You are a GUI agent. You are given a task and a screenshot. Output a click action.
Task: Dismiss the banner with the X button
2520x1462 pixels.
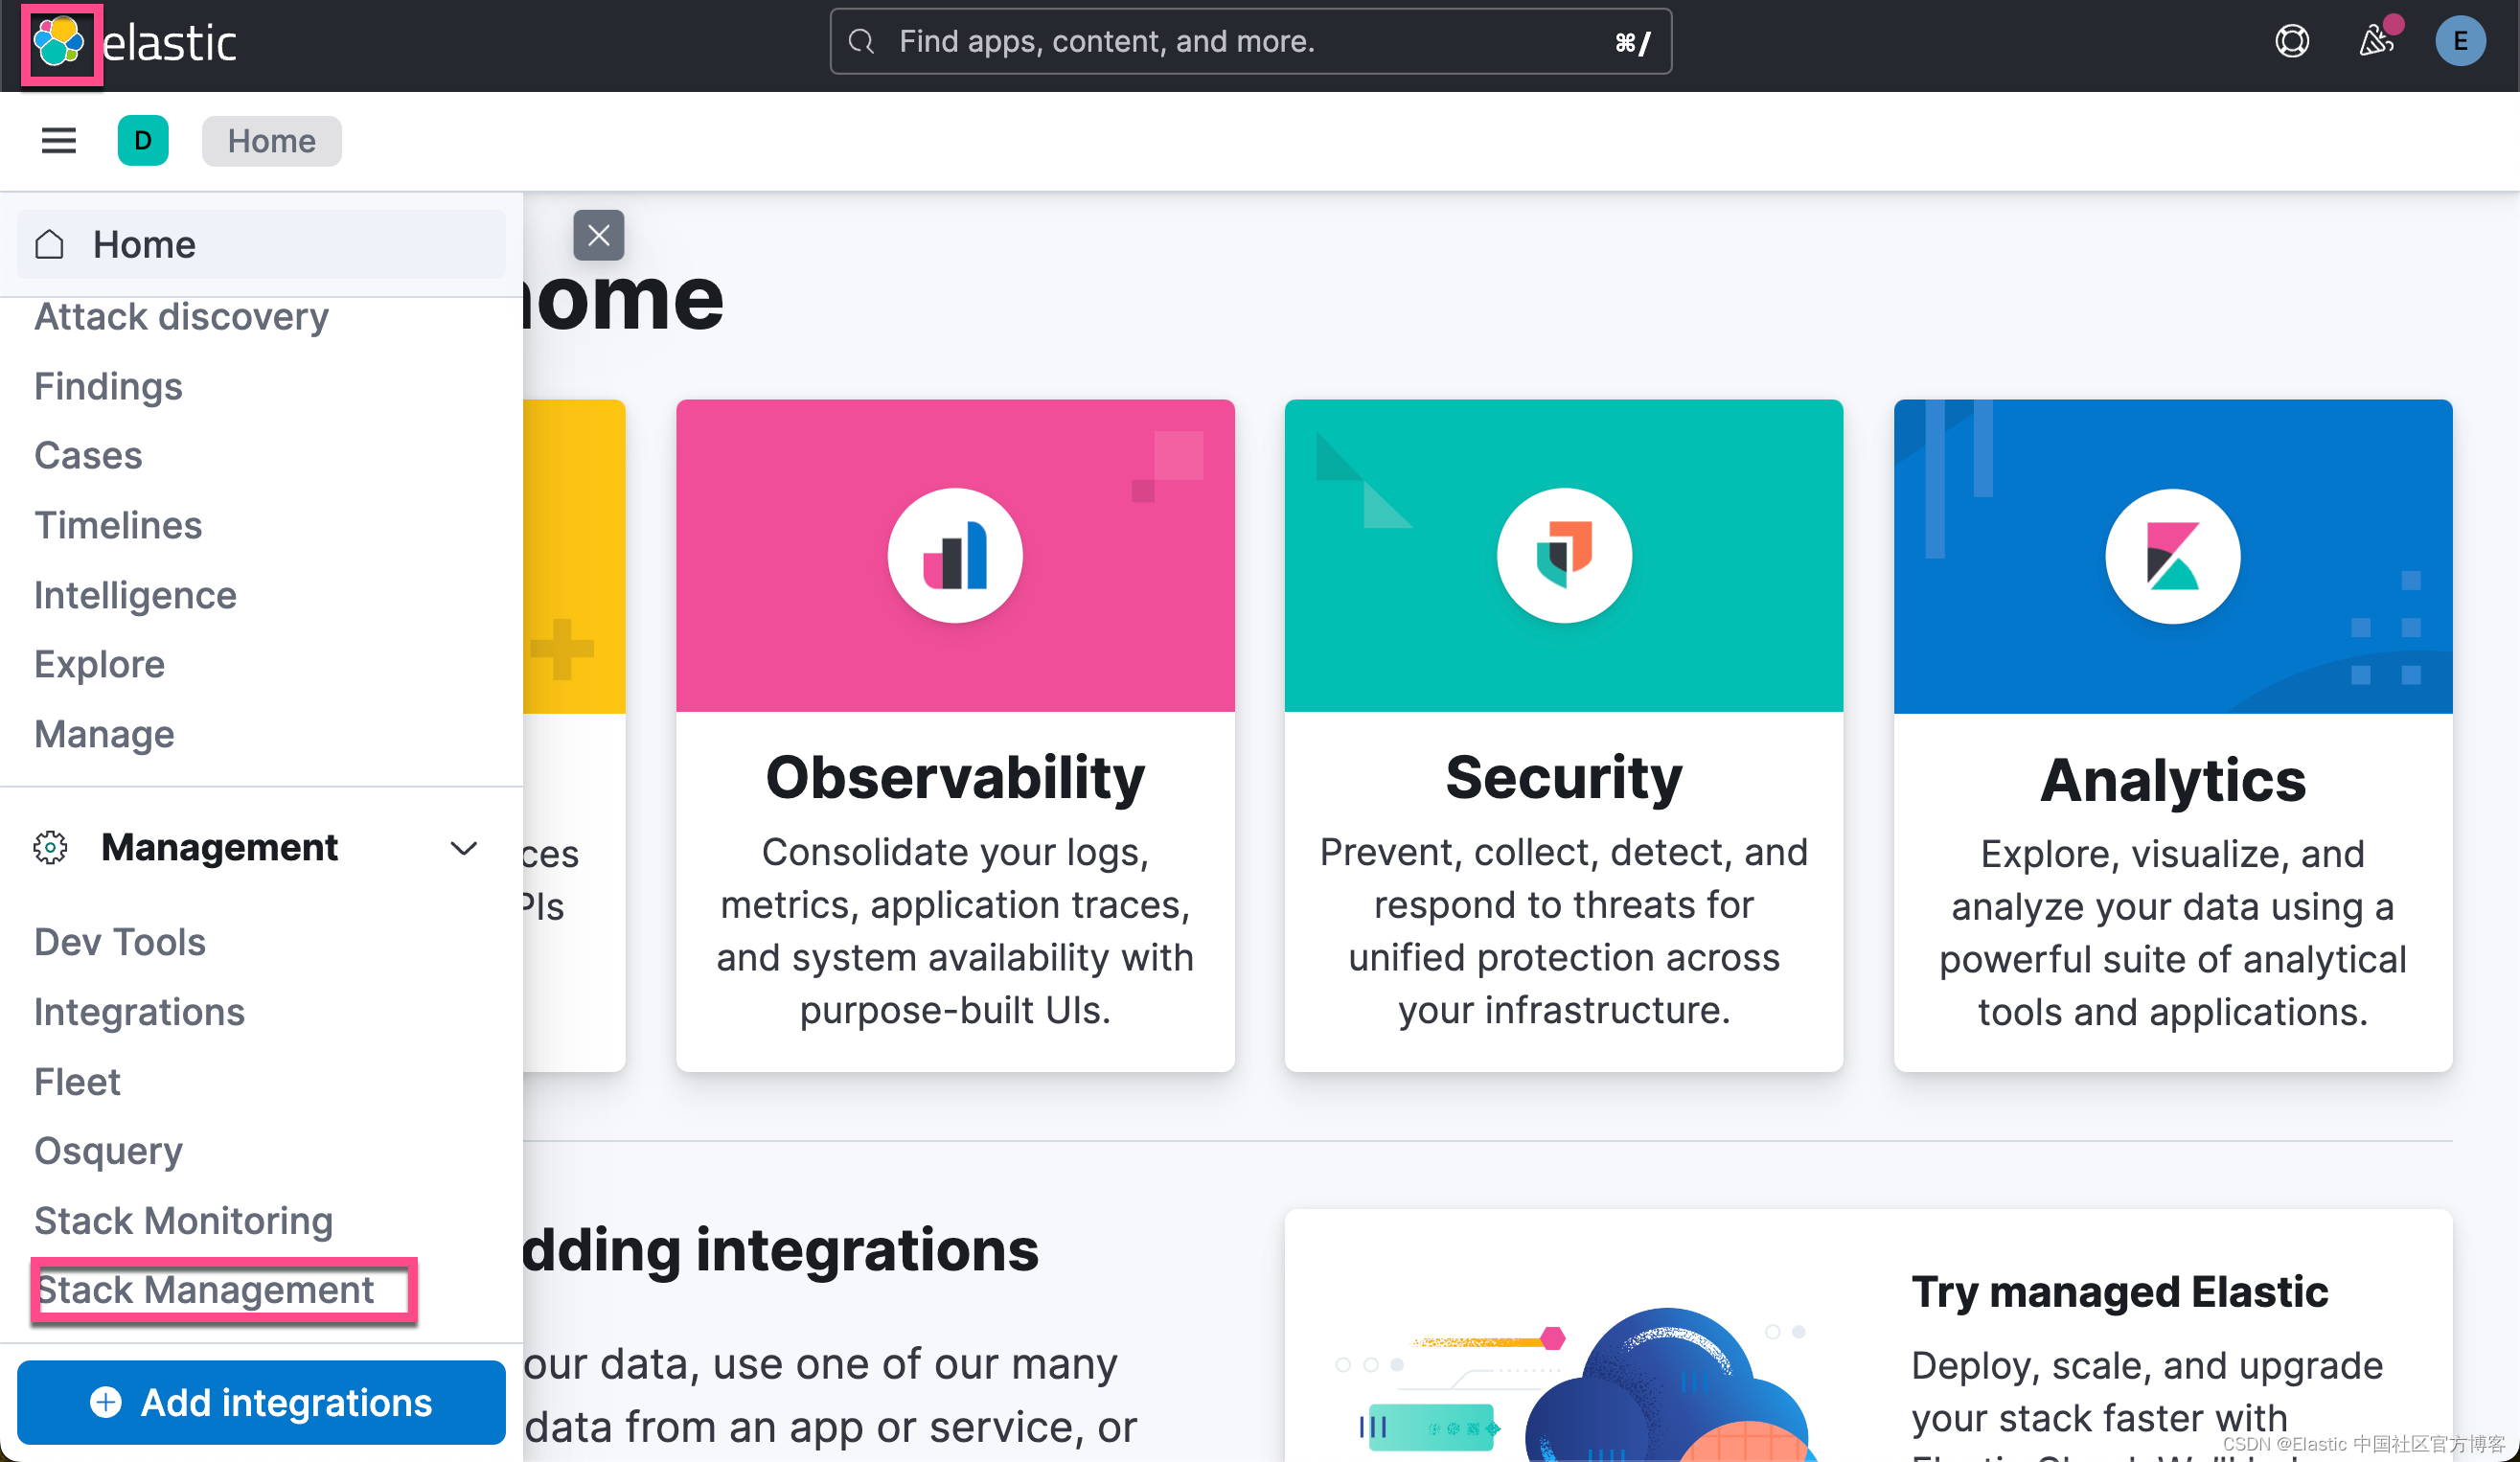coord(598,235)
